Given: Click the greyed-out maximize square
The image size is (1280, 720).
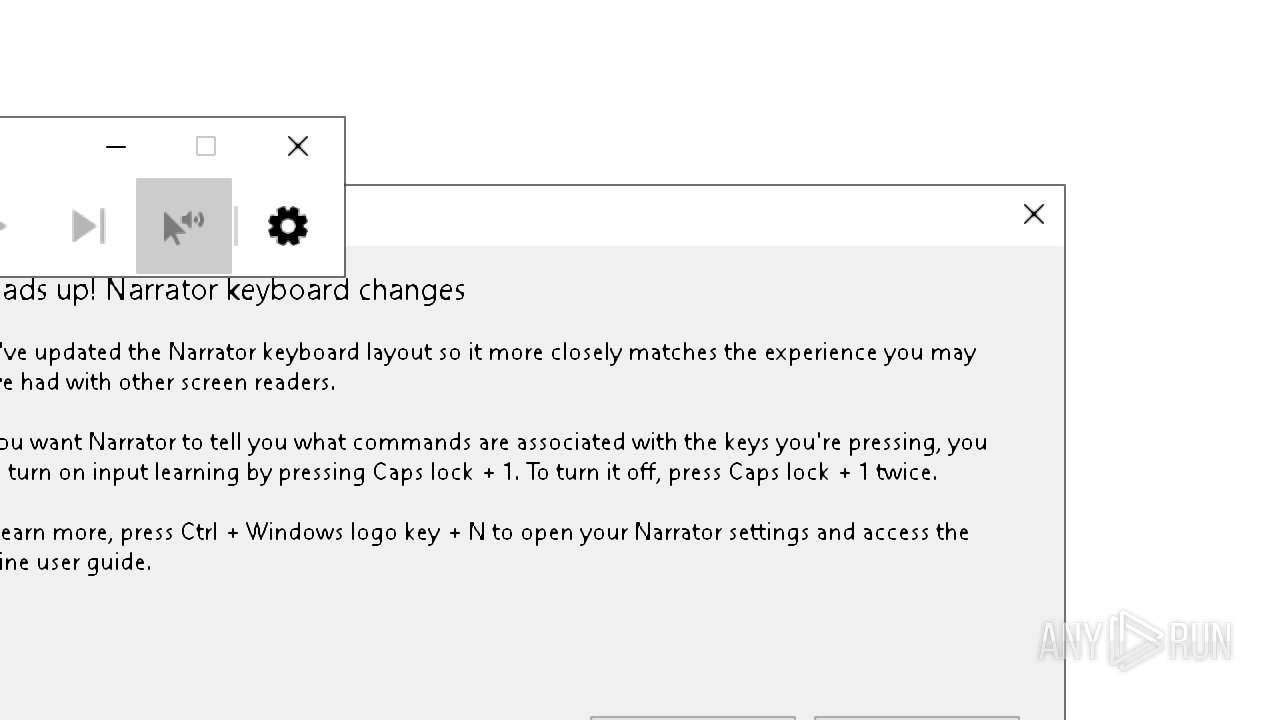Looking at the screenshot, I should point(206,147).
